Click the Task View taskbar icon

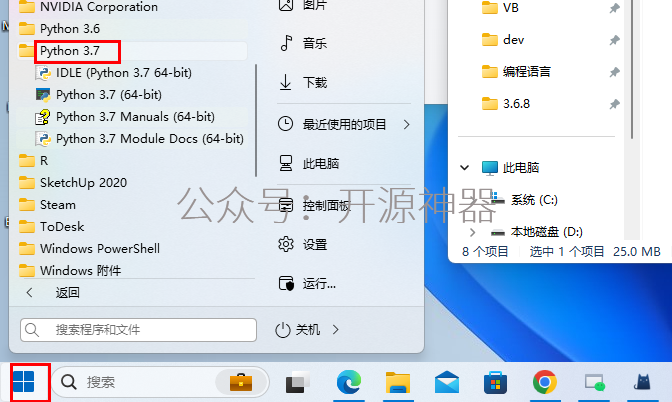point(298,382)
